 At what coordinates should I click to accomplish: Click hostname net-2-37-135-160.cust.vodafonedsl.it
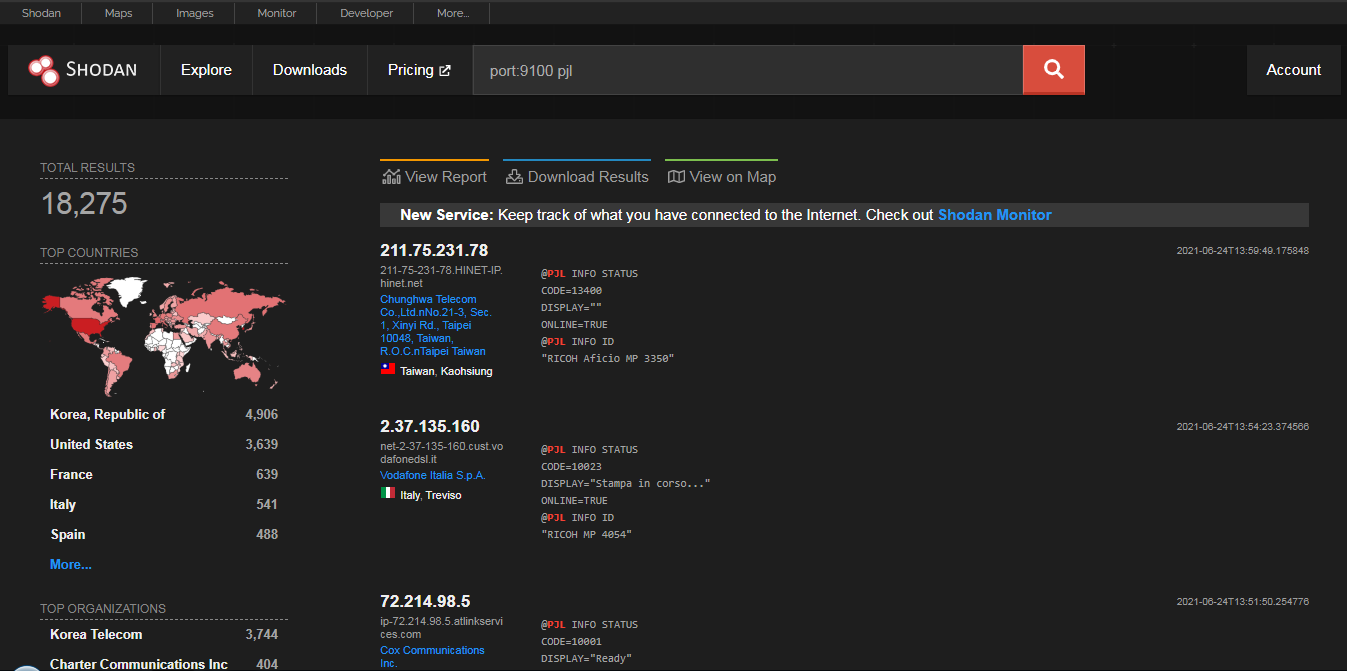[x=441, y=452]
